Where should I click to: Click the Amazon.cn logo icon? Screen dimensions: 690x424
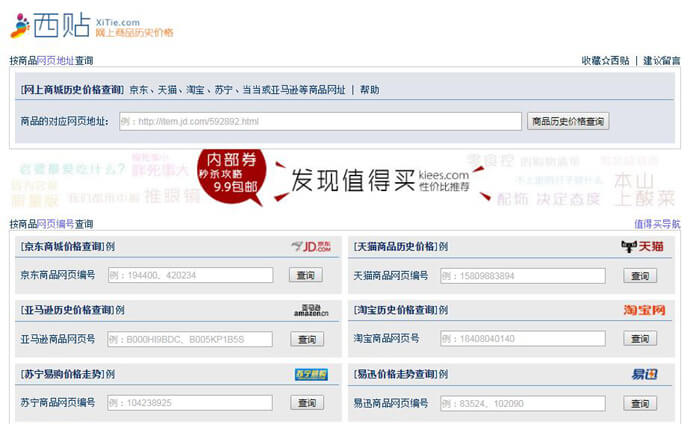tap(310, 310)
